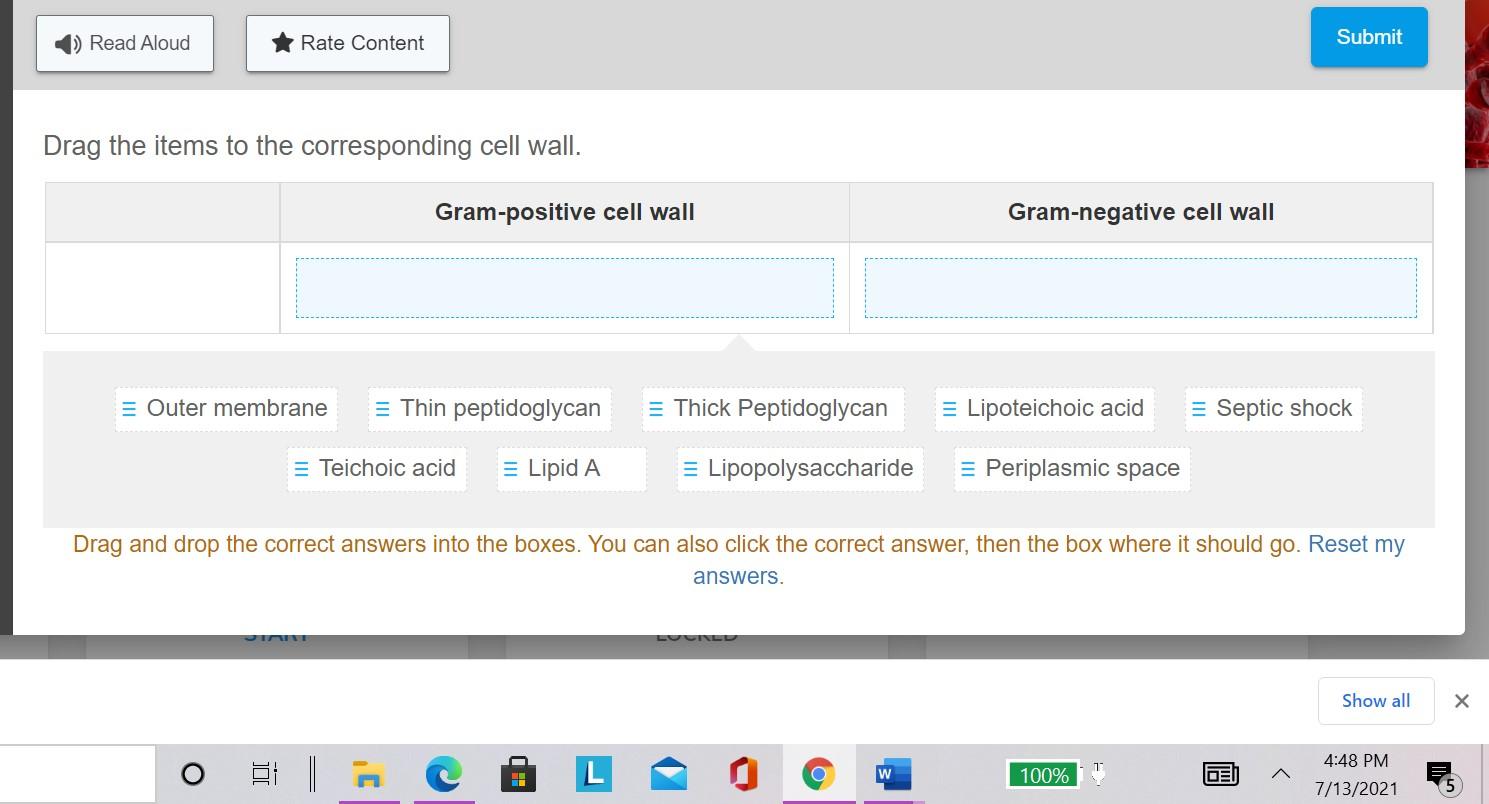This screenshot has width=1489, height=804.
Task: Click the drag handle beside Periplasmic space
Action: [967, 468]
